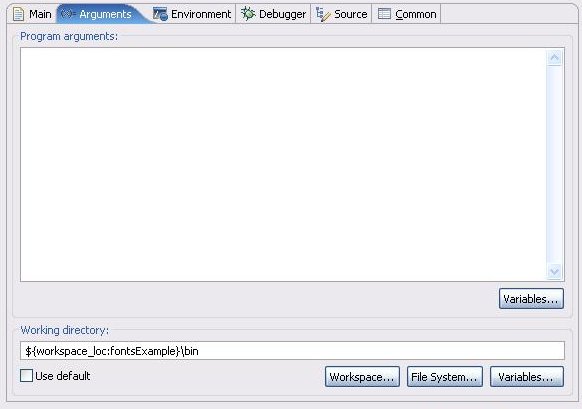Click the Common tab table icon

click(384, 14)
